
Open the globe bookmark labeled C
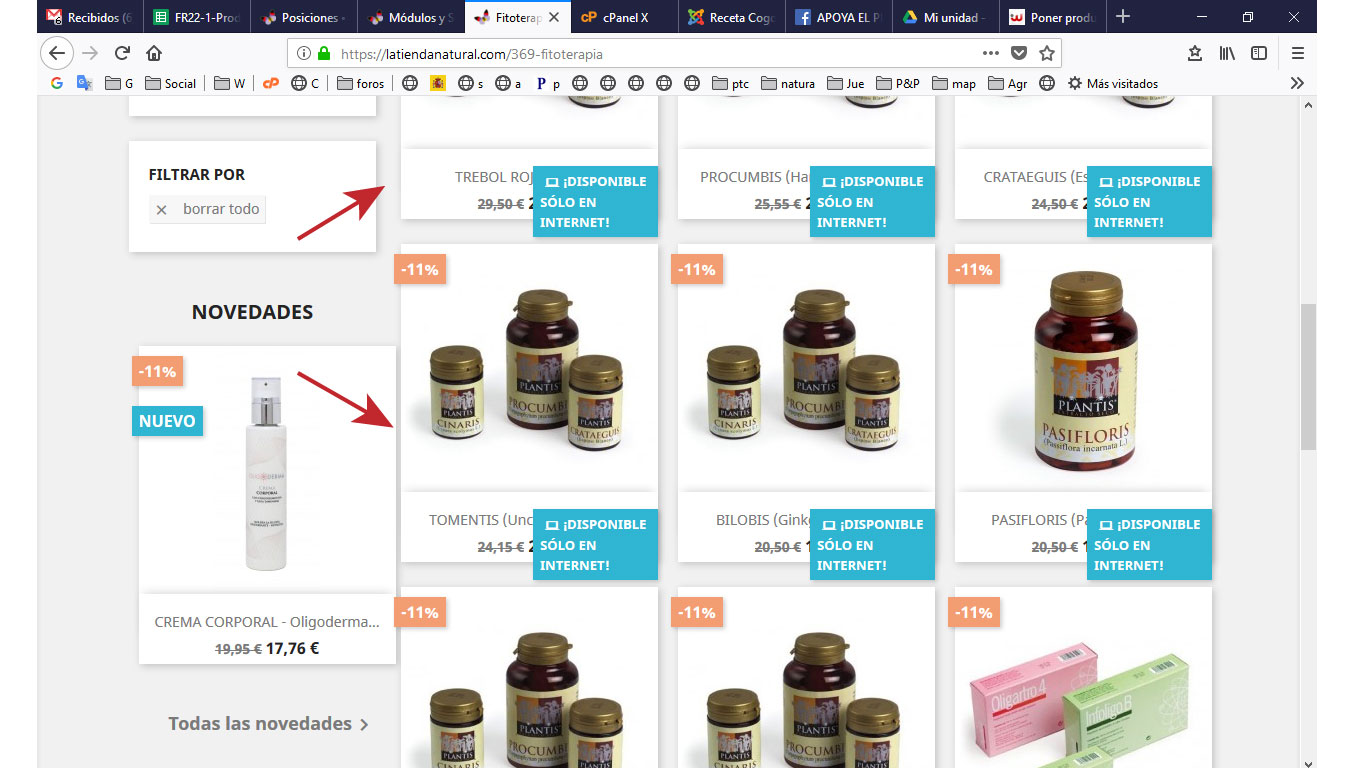point(305,83)
